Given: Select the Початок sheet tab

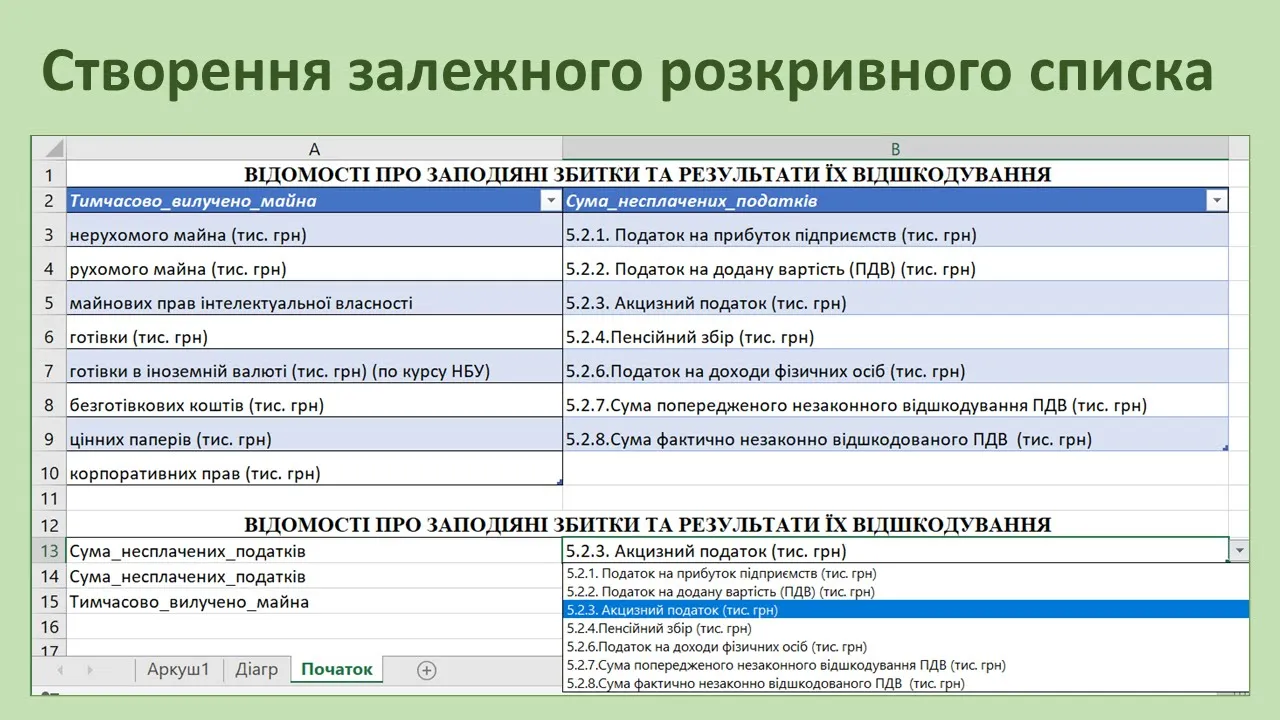Looking at the screenshot, I should (336, 670).
